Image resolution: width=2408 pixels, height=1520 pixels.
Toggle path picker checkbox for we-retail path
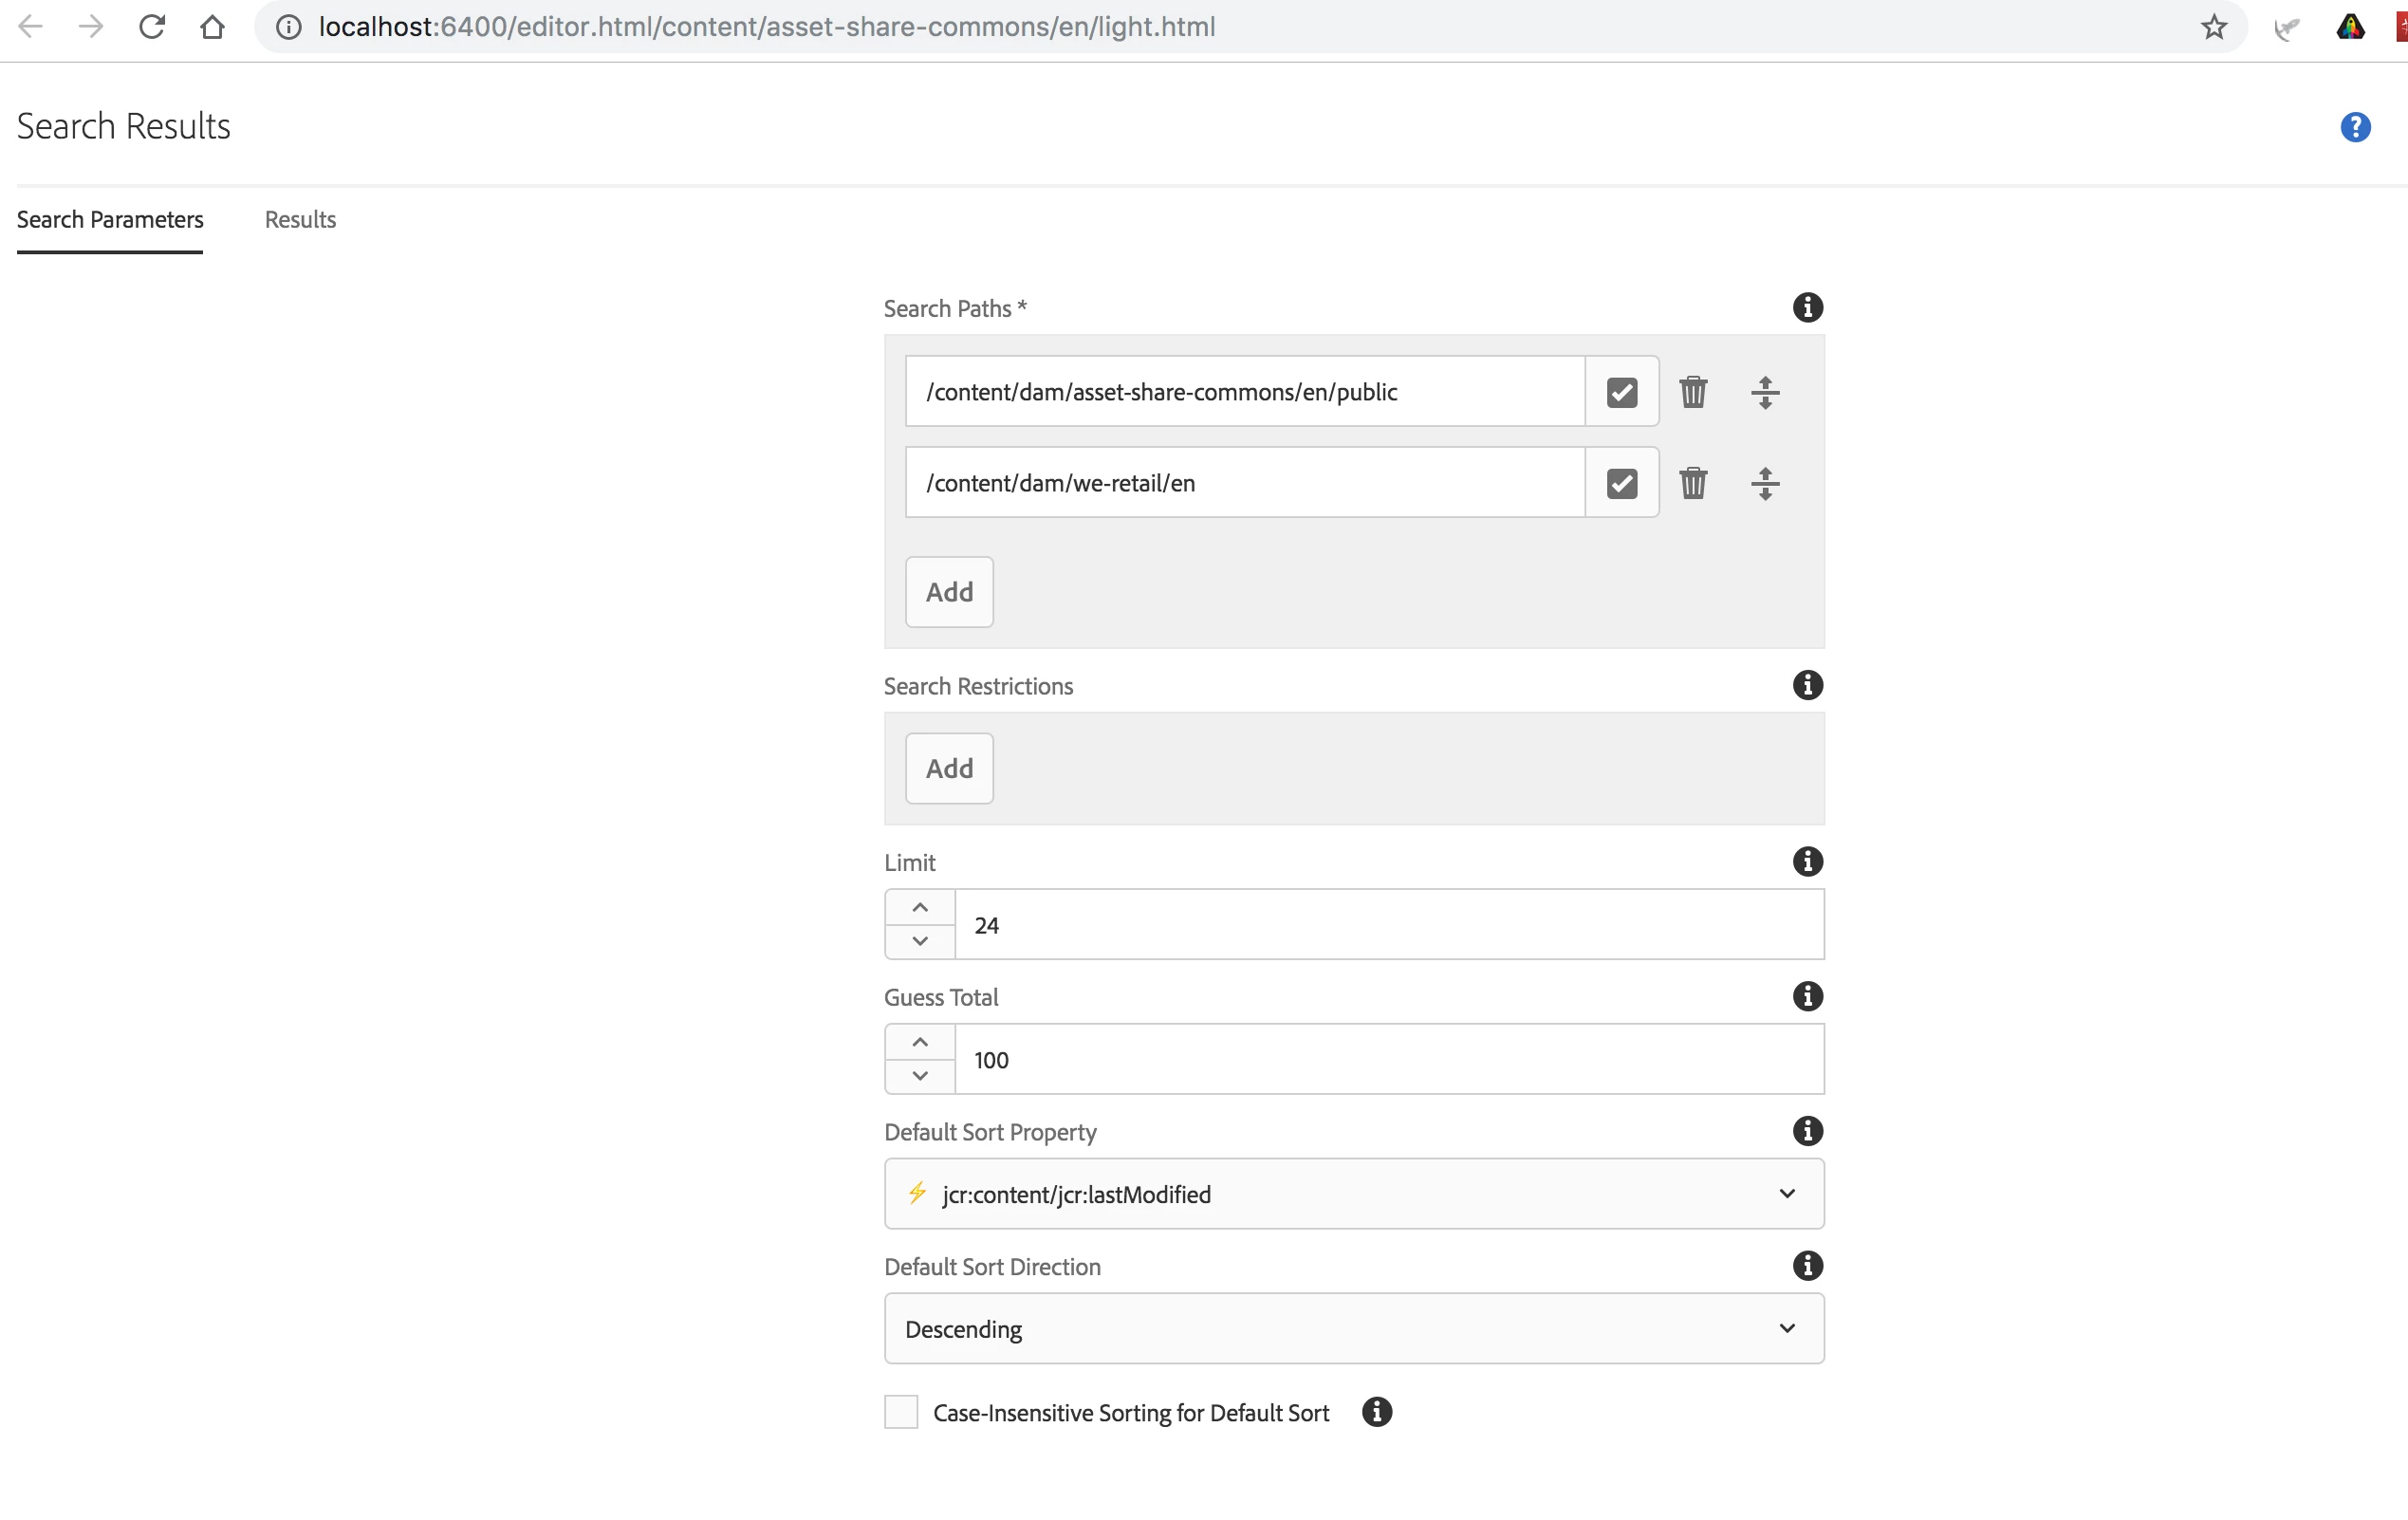[x=1621, y=483]
